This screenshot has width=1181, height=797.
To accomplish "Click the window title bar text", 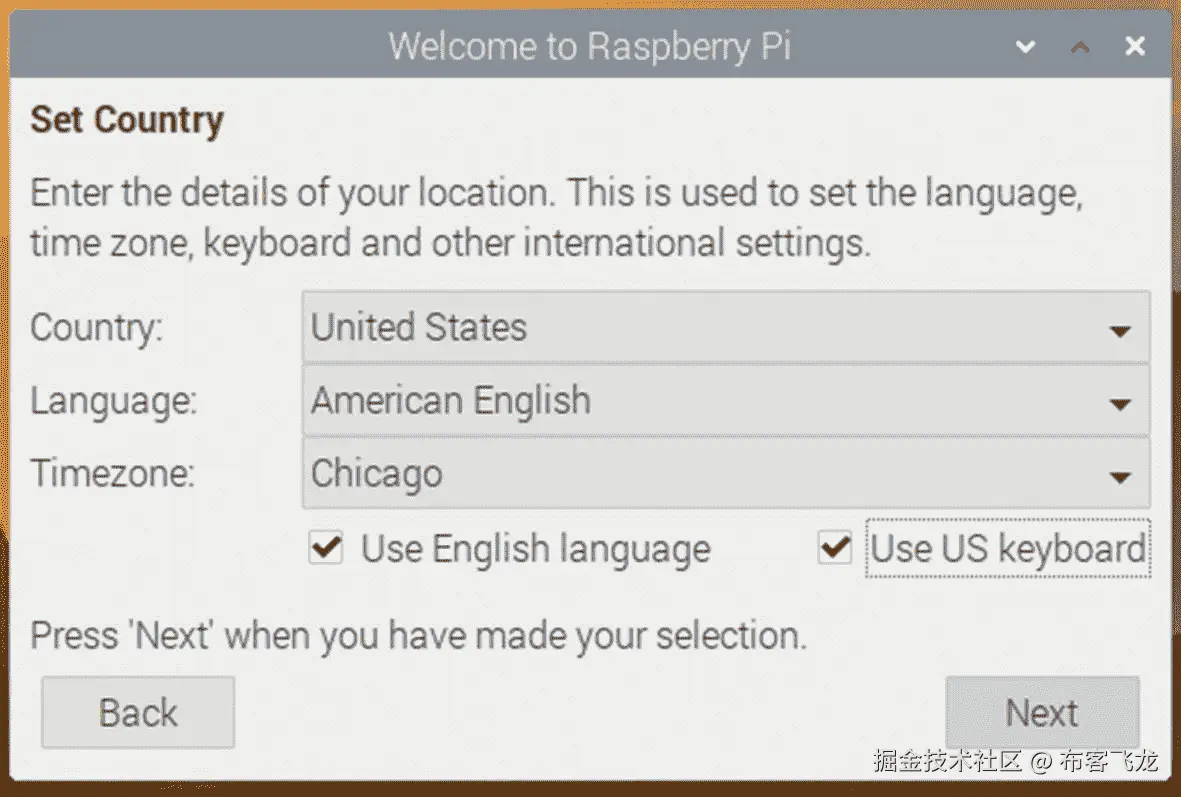I will [590, 46].
